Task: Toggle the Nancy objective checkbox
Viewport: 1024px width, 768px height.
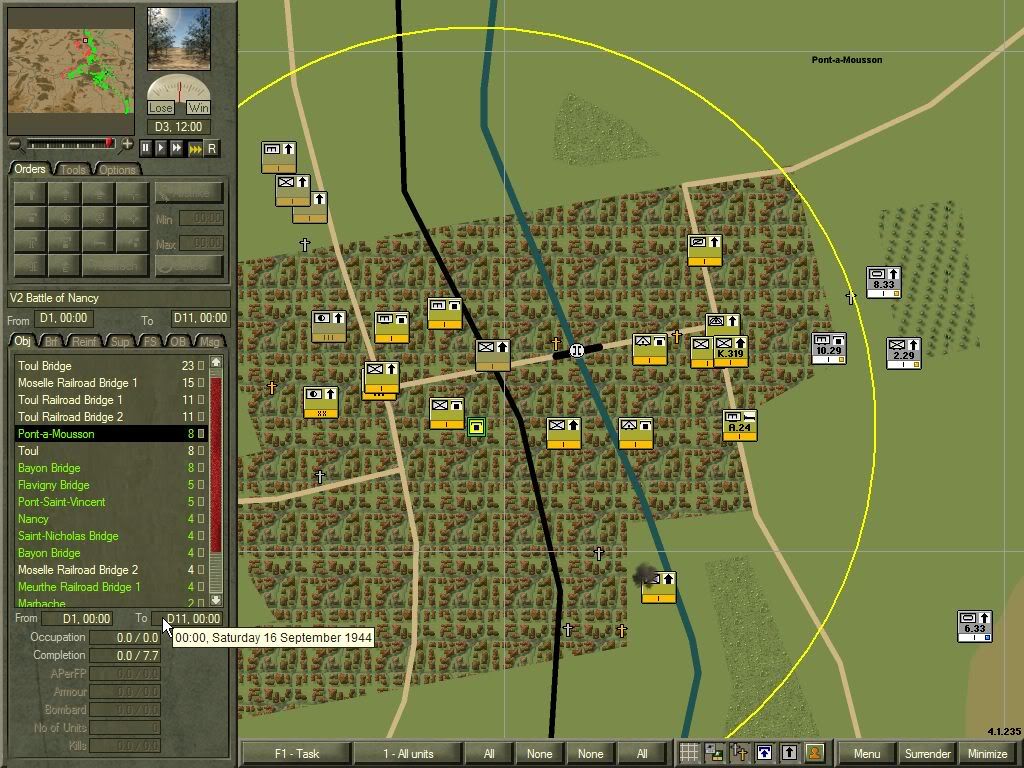Action: pyautogui.click(x=201, y=519)
